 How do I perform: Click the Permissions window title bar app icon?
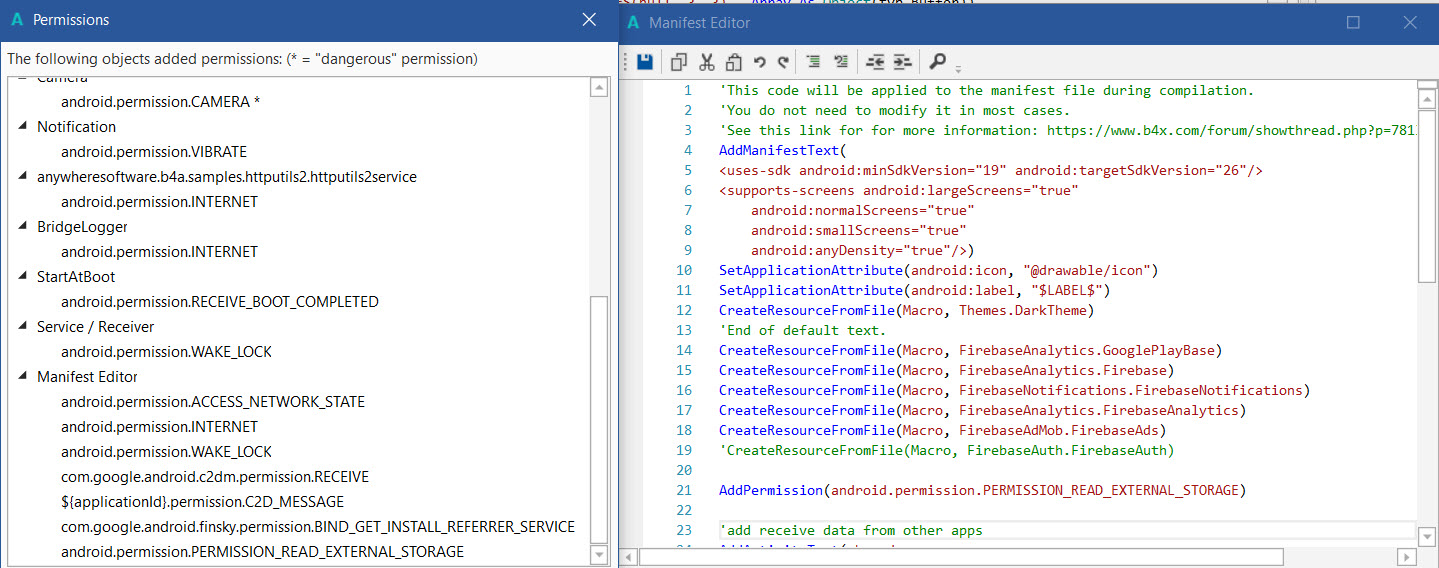tap(16, 20)
